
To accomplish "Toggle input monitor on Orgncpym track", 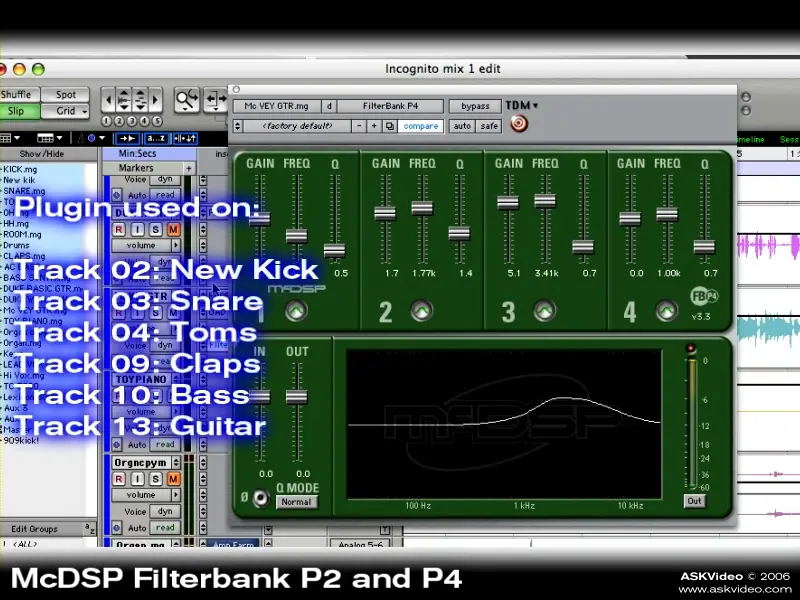I will [x=137, y=479].
